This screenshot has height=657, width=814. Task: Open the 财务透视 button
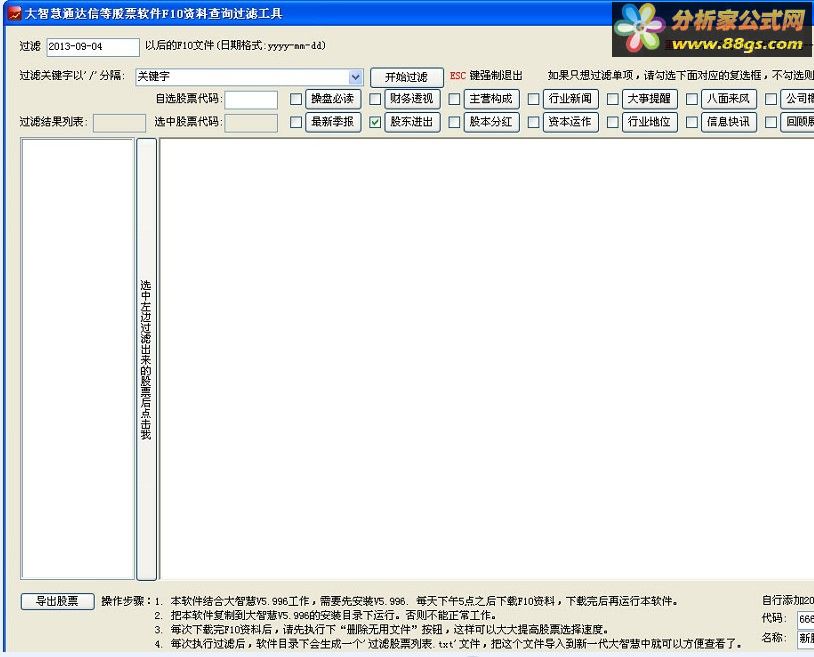[412, 99]
